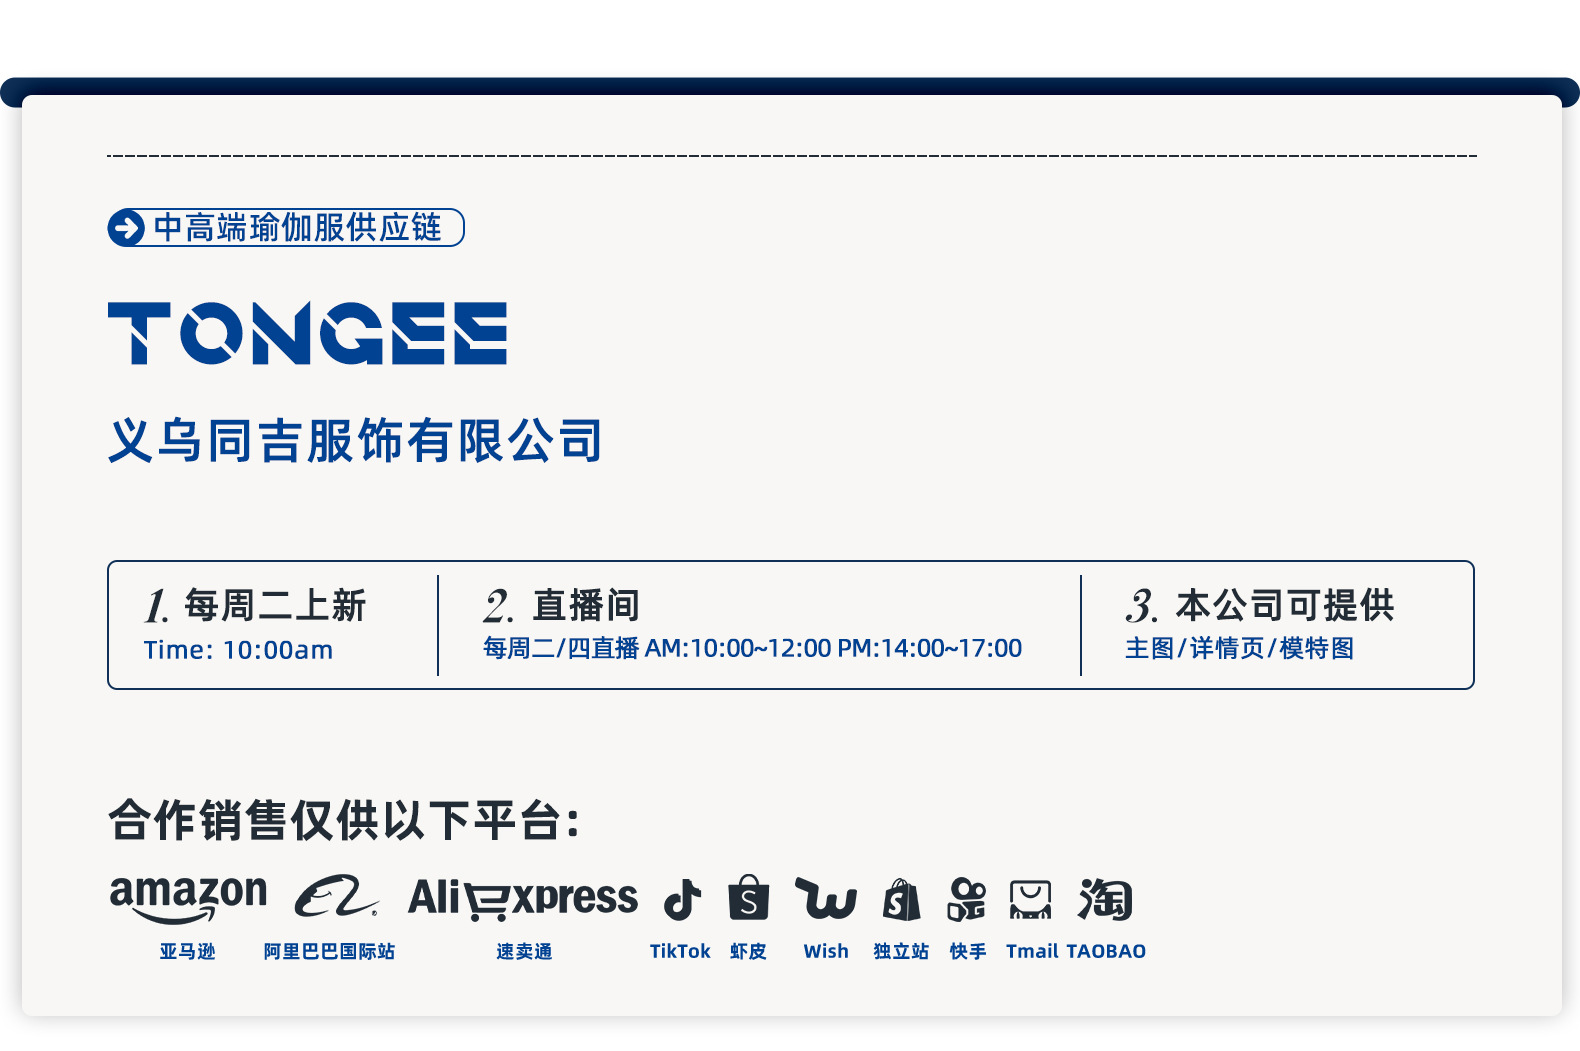
Task: Select the Shopee shopping bag icon
Action: tap(748, 897)
